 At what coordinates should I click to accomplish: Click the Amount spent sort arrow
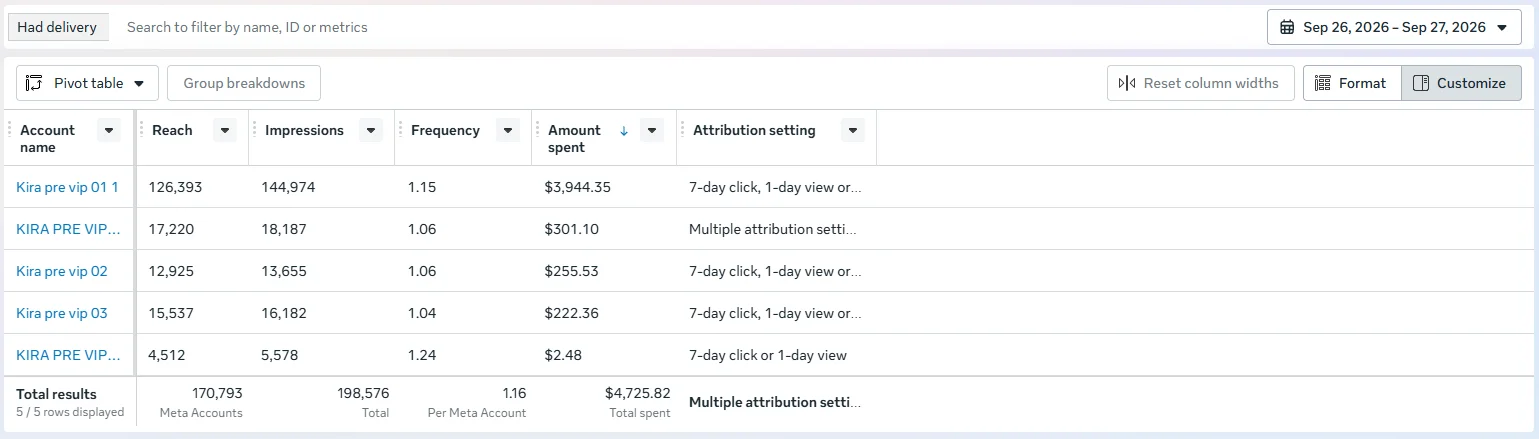pos(624,130)
